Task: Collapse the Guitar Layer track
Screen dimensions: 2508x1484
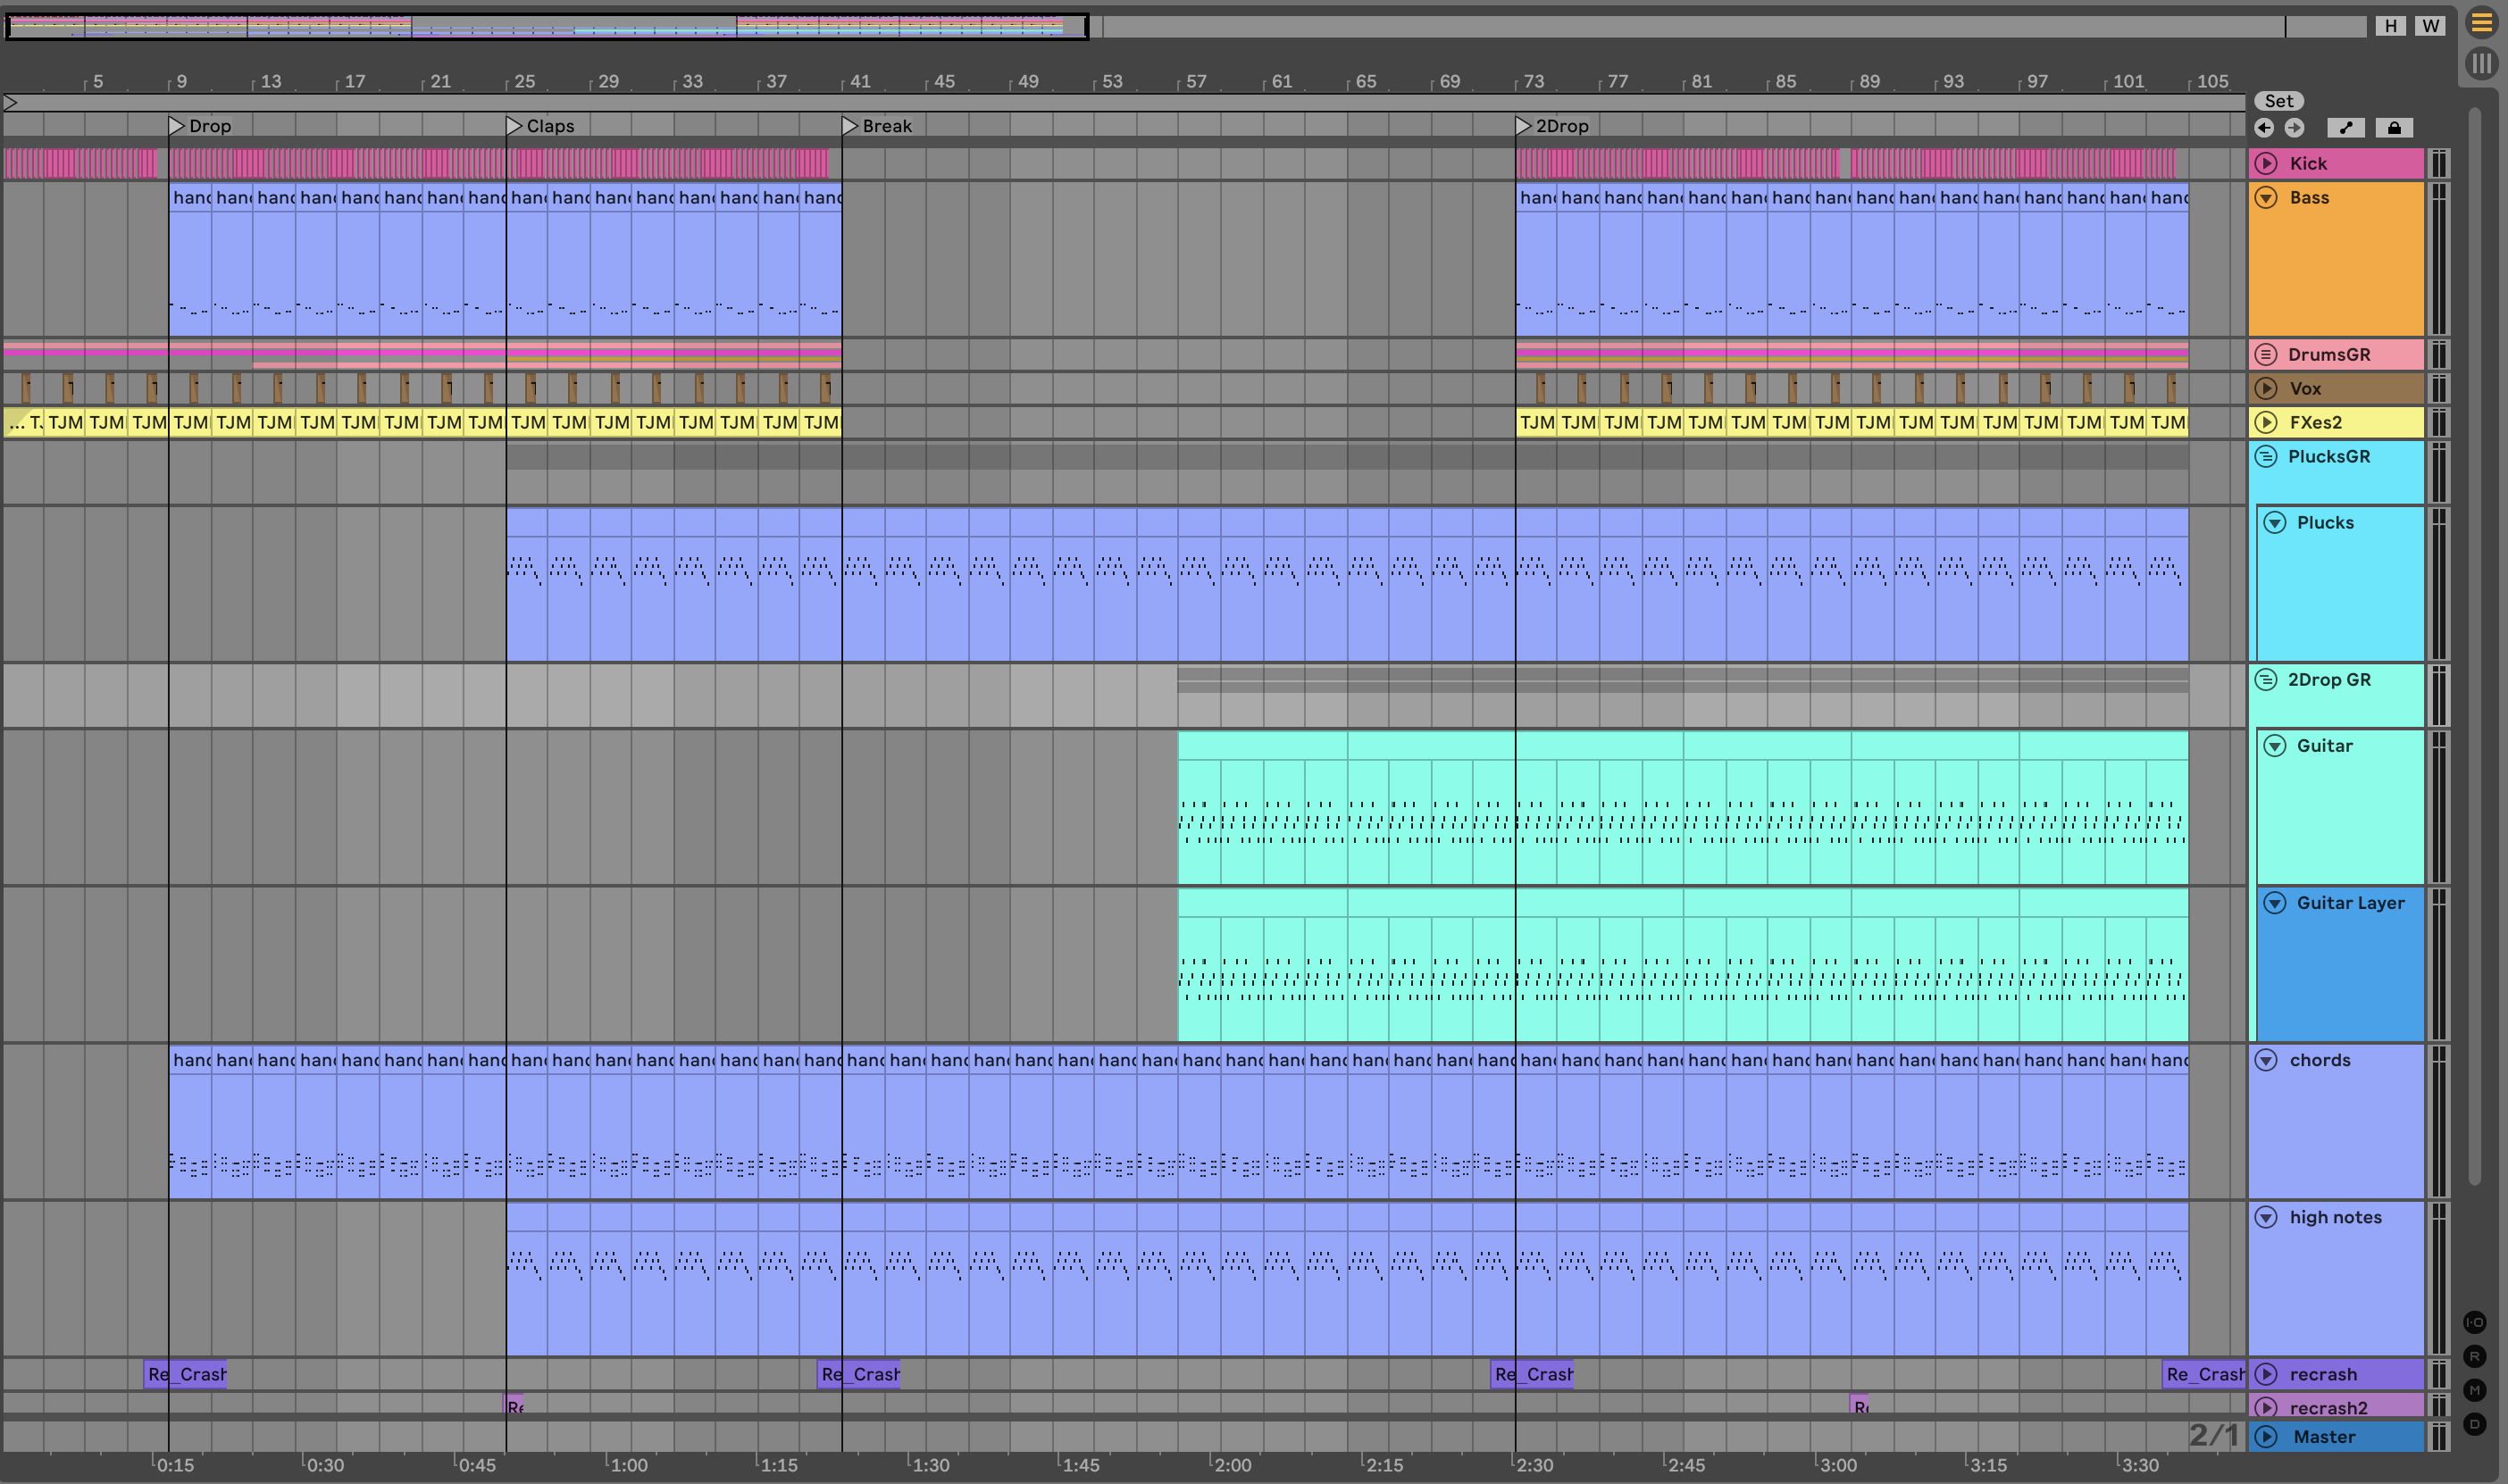Action: 2275,903
